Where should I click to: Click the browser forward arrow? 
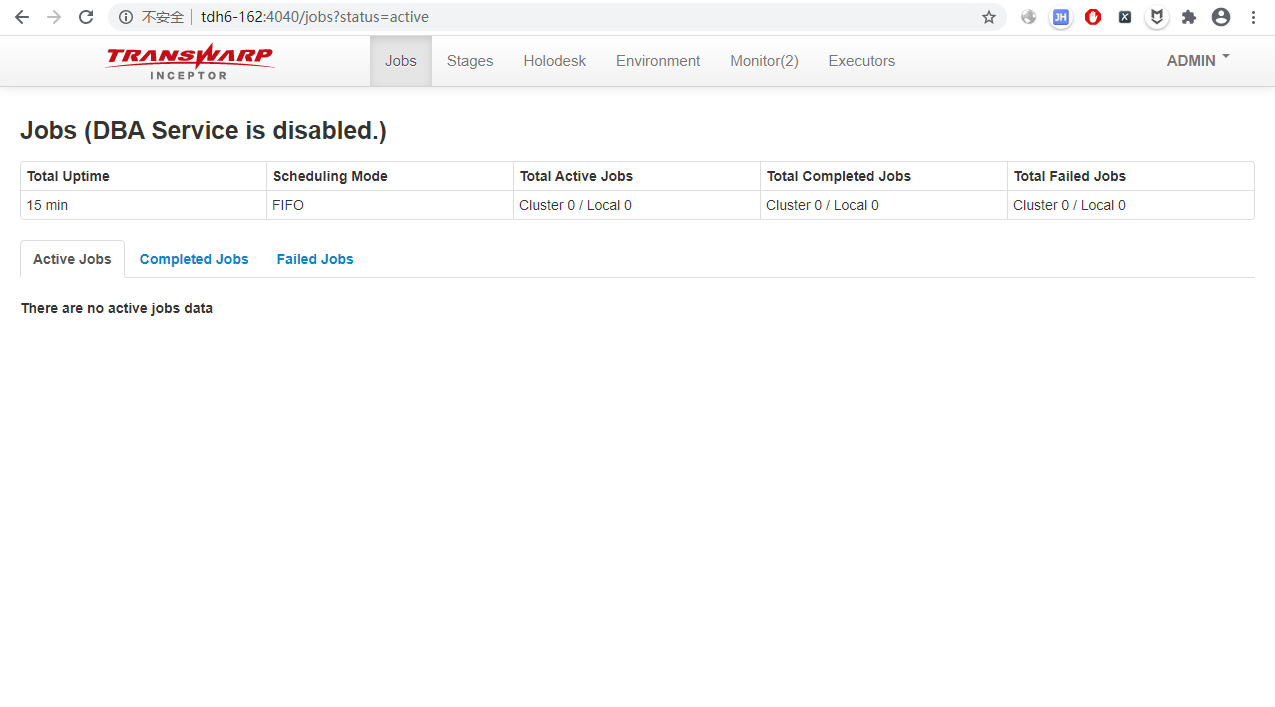tap(54, 17)
